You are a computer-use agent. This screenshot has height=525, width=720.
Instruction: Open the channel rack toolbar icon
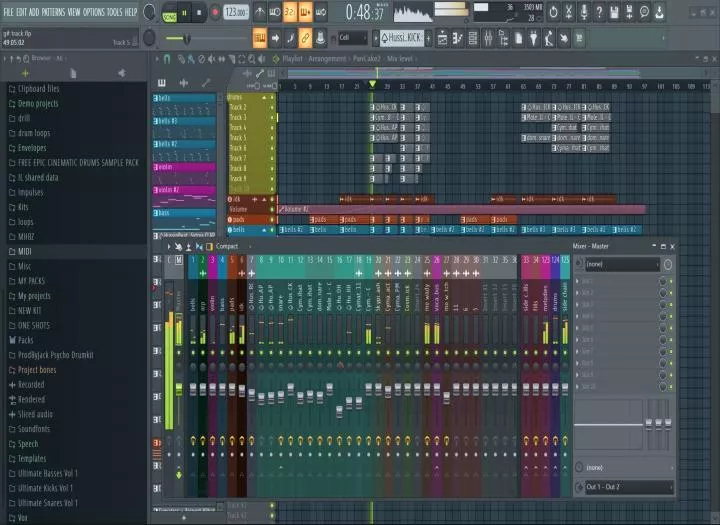coord(472,38)
